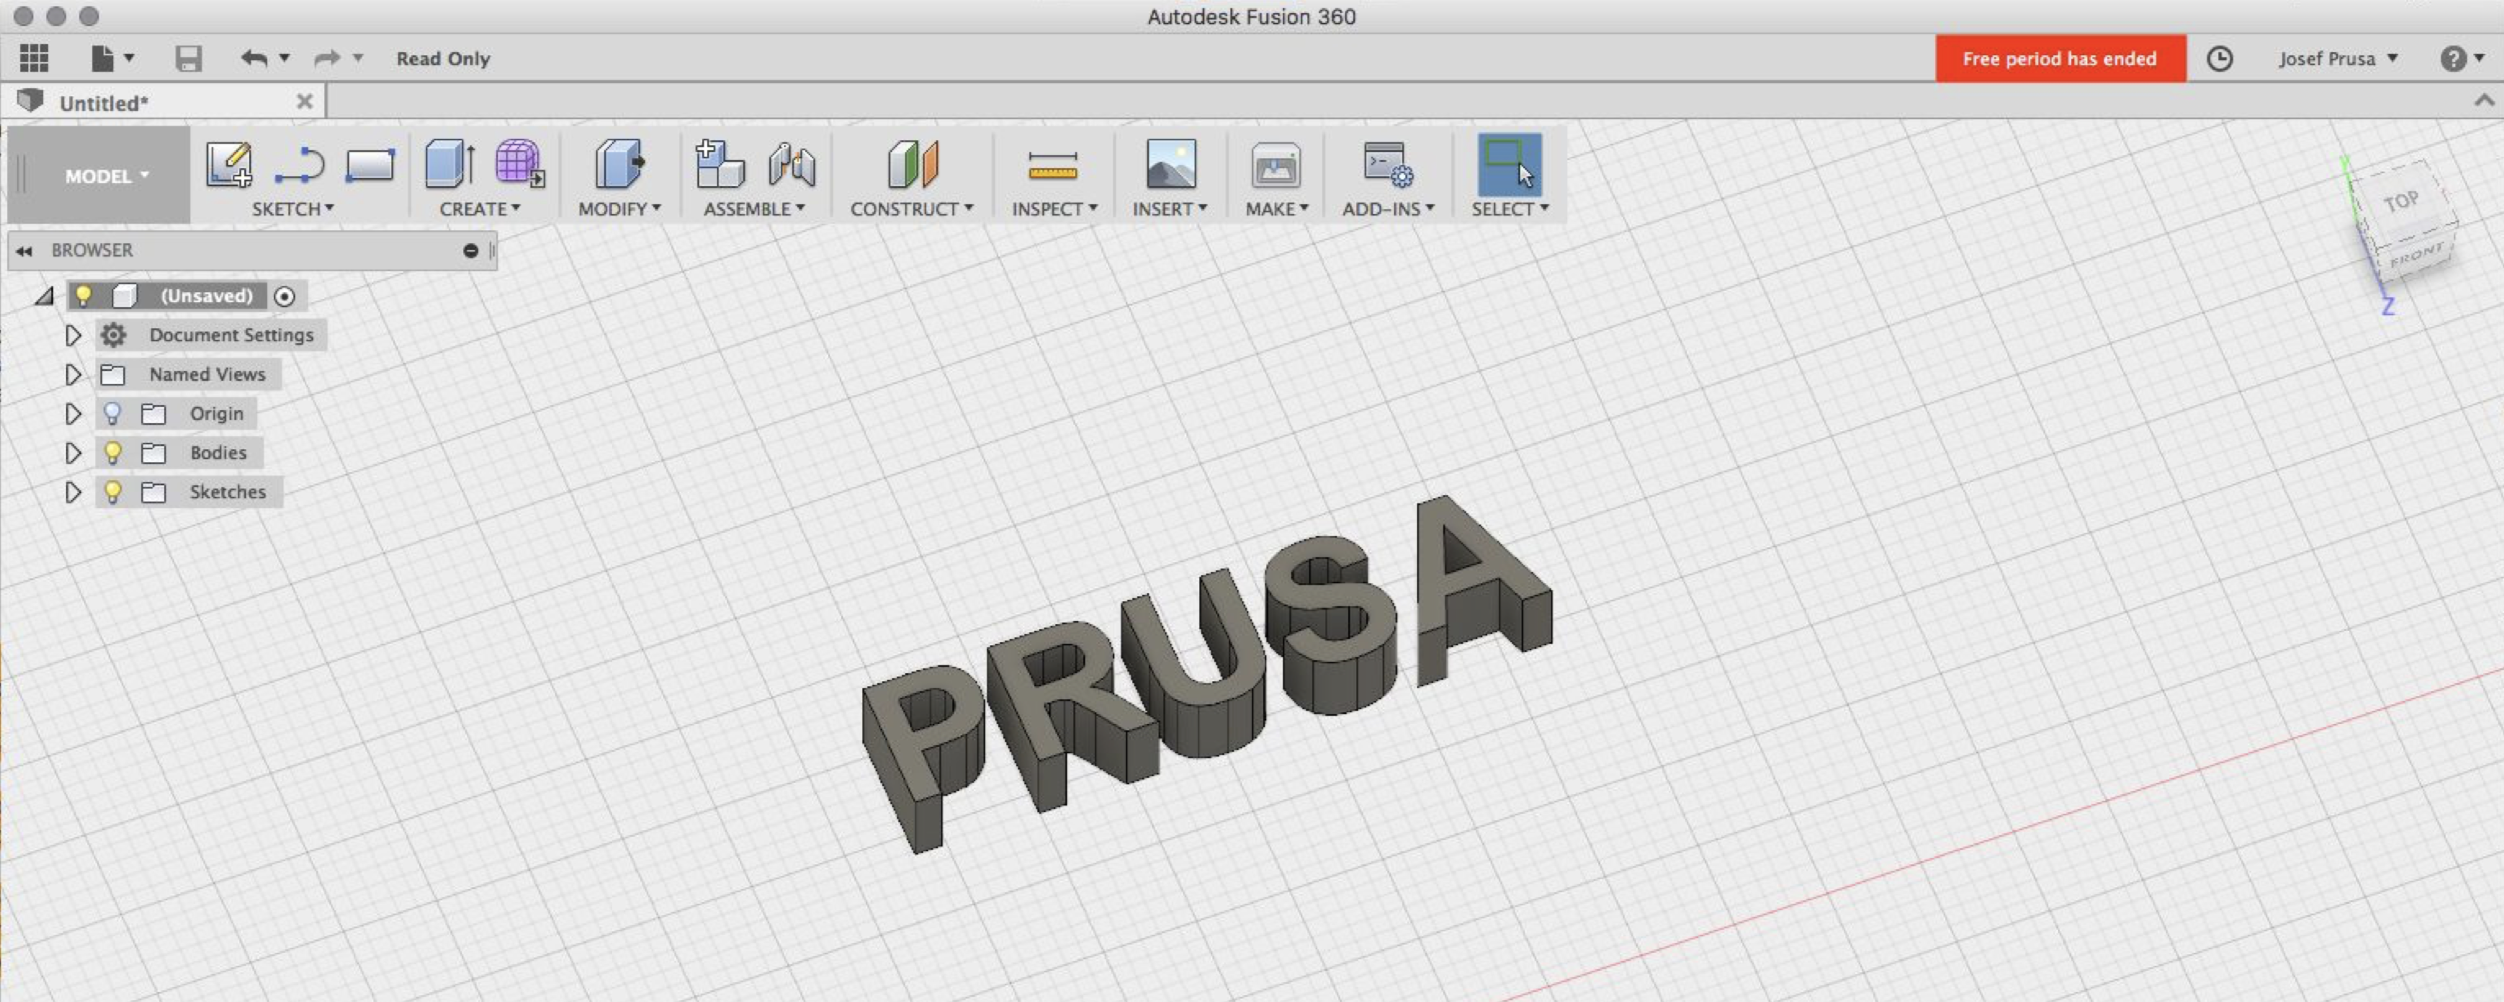Screen dimensions: 2504x1002
Task: Select the Add-Ins scripts icon
Action: pyautogui.click(x=1388, y=164)
